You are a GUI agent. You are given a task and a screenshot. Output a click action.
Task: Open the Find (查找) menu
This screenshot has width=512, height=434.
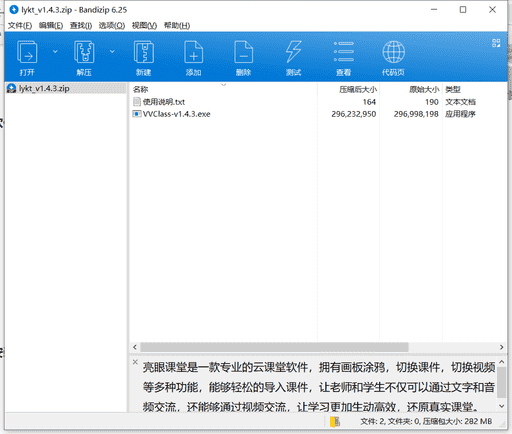tap(81, 26)
